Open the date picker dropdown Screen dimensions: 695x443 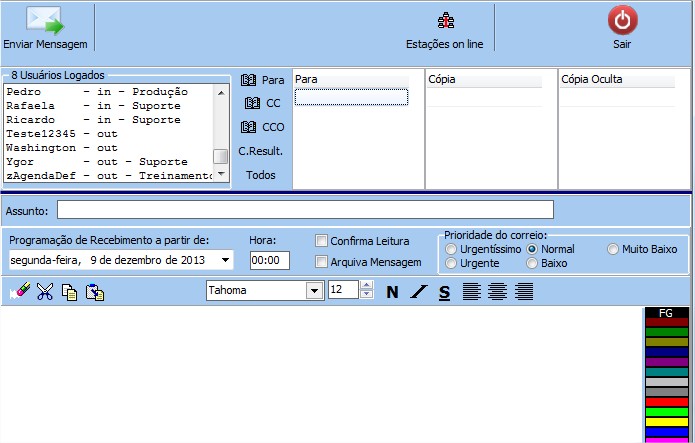click(x=225, y=260)
